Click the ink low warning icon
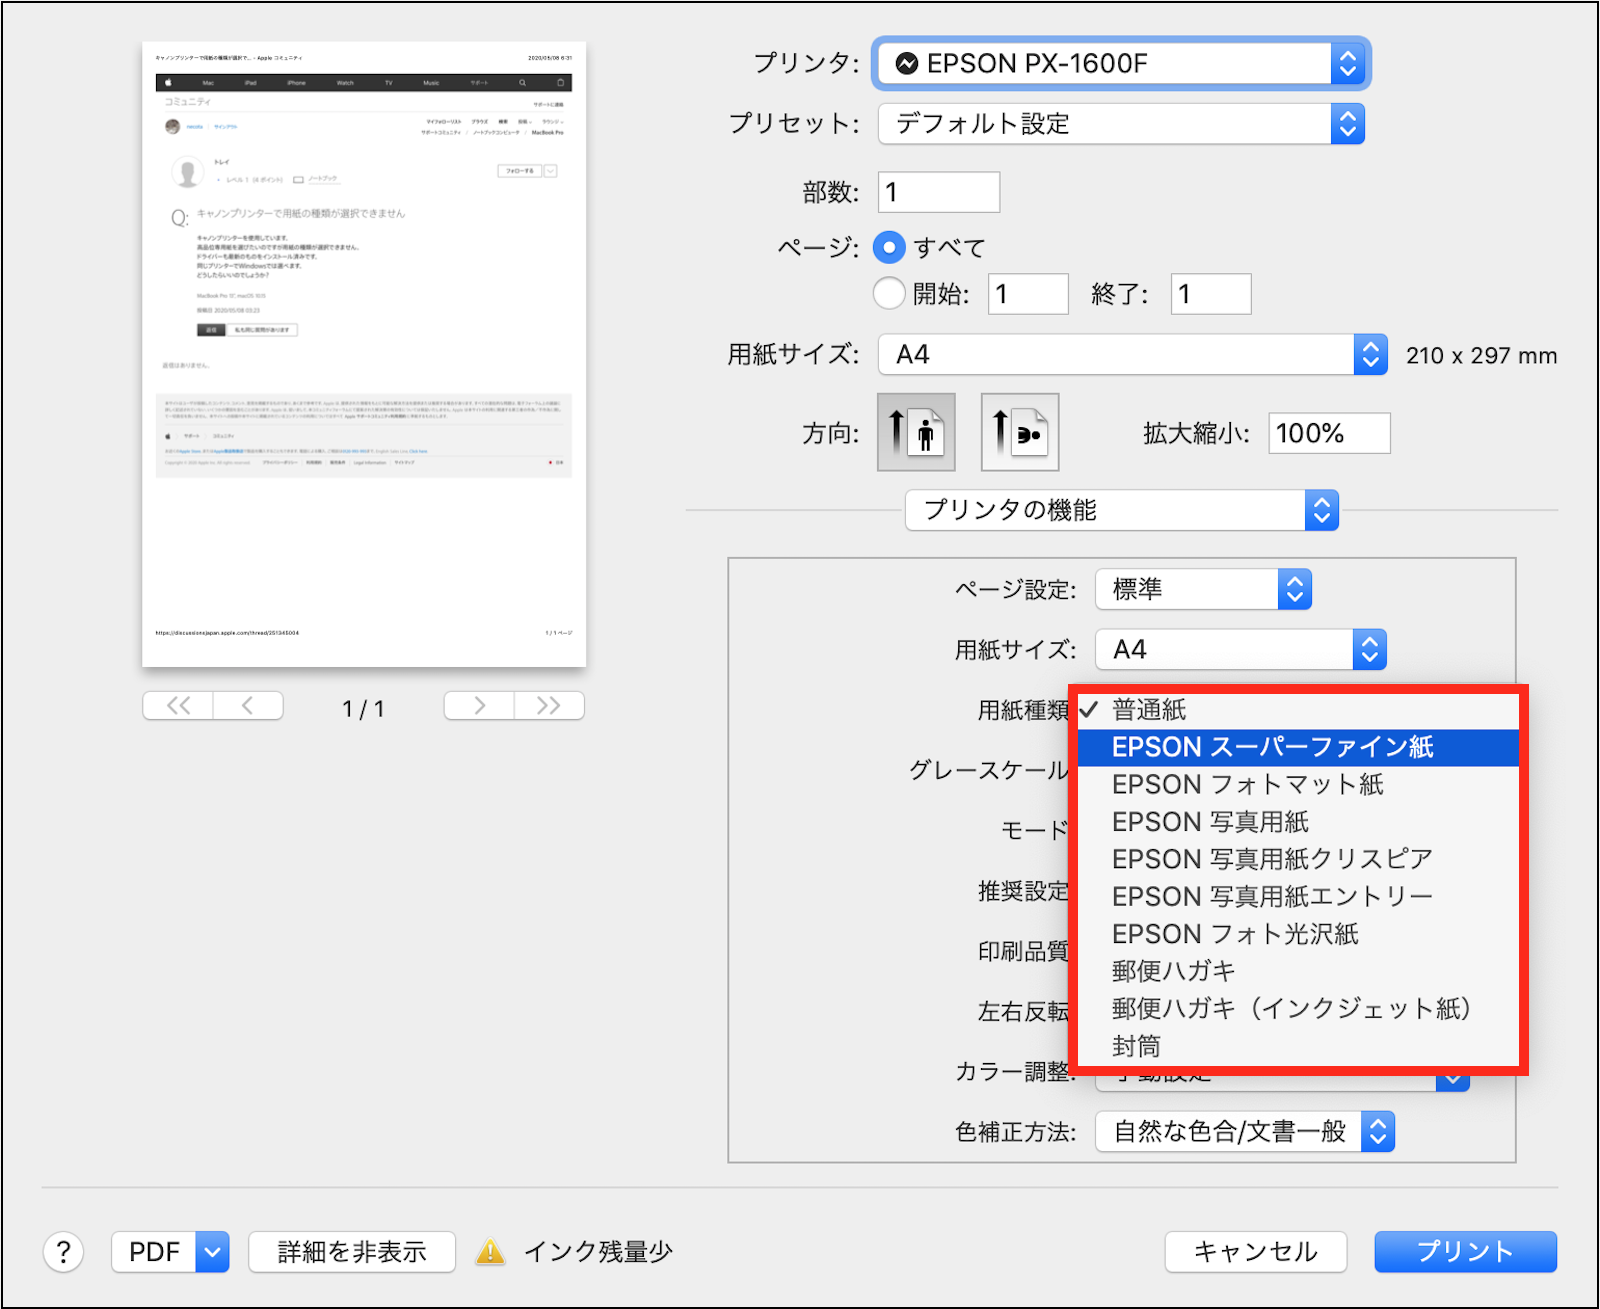This screenshot has width=1600, height=1309. pos(490,1251)
